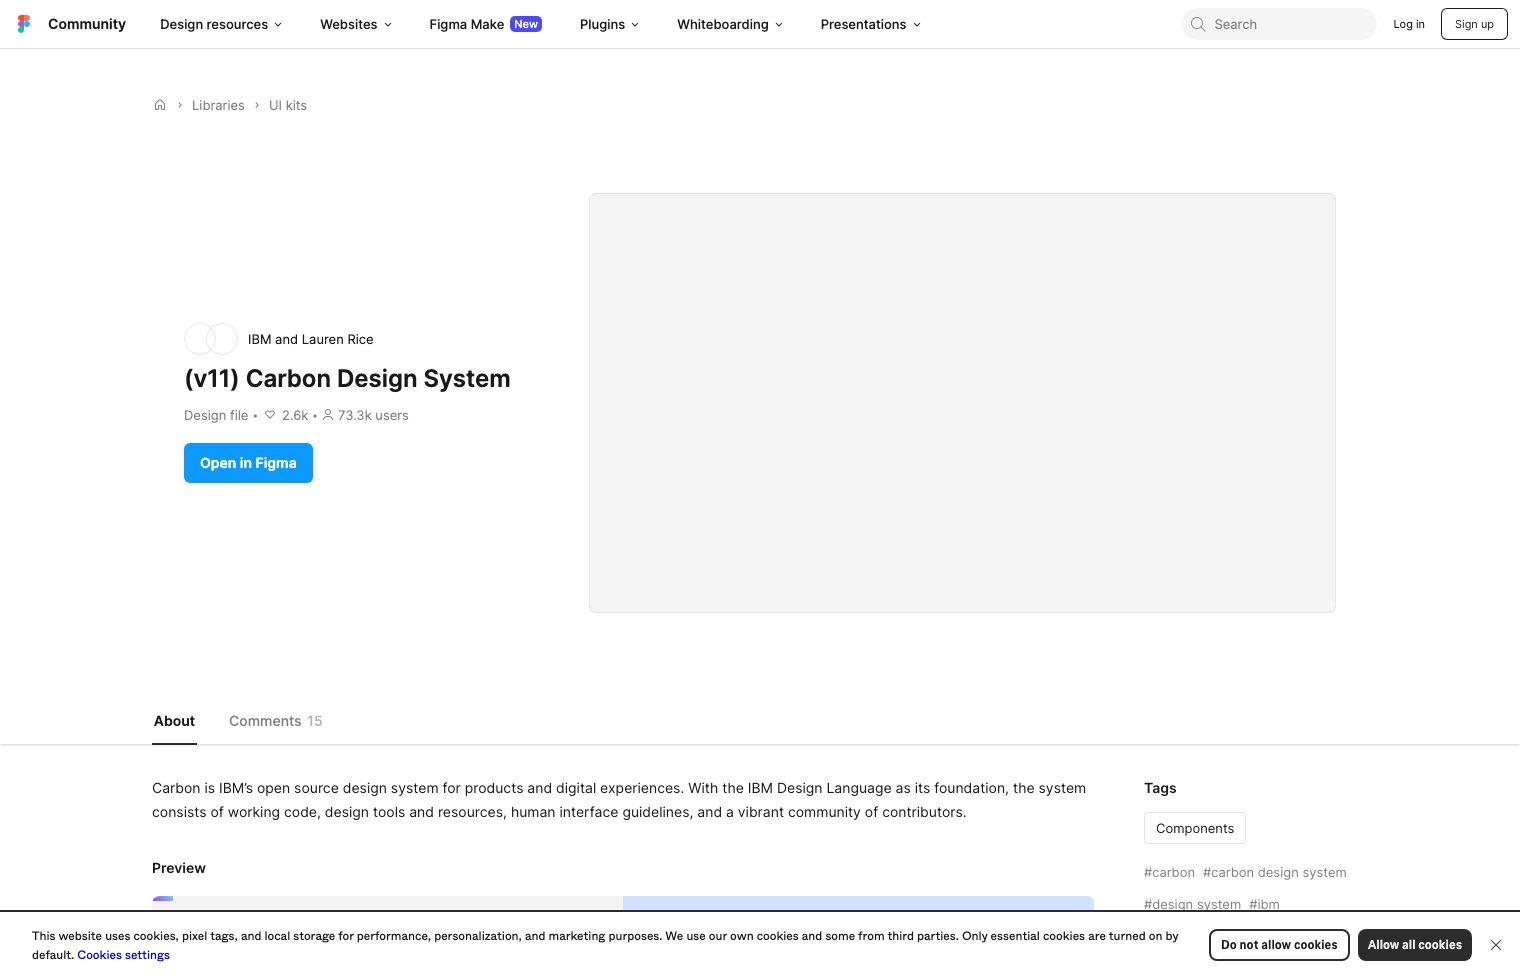Click the users icon beside 73.3k users
The image size is (1520, 980).
tap(328, 415)
